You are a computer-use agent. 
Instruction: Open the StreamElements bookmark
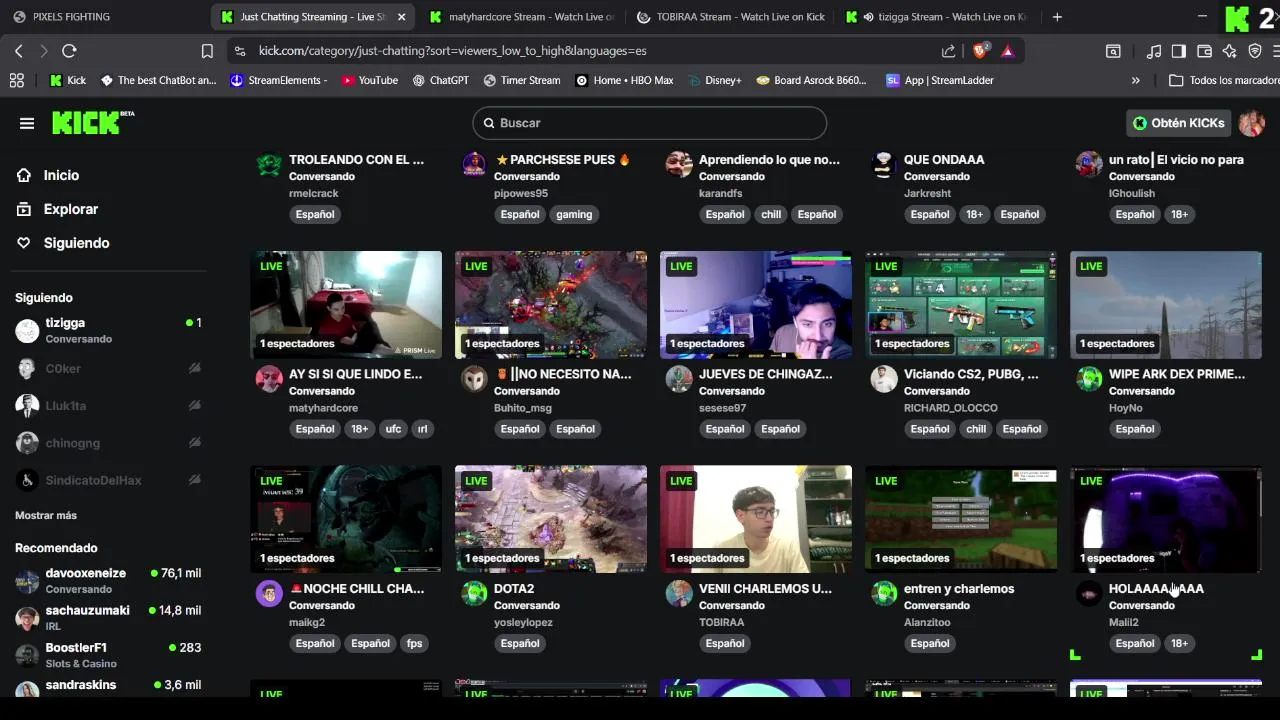[x=279, y=80]
